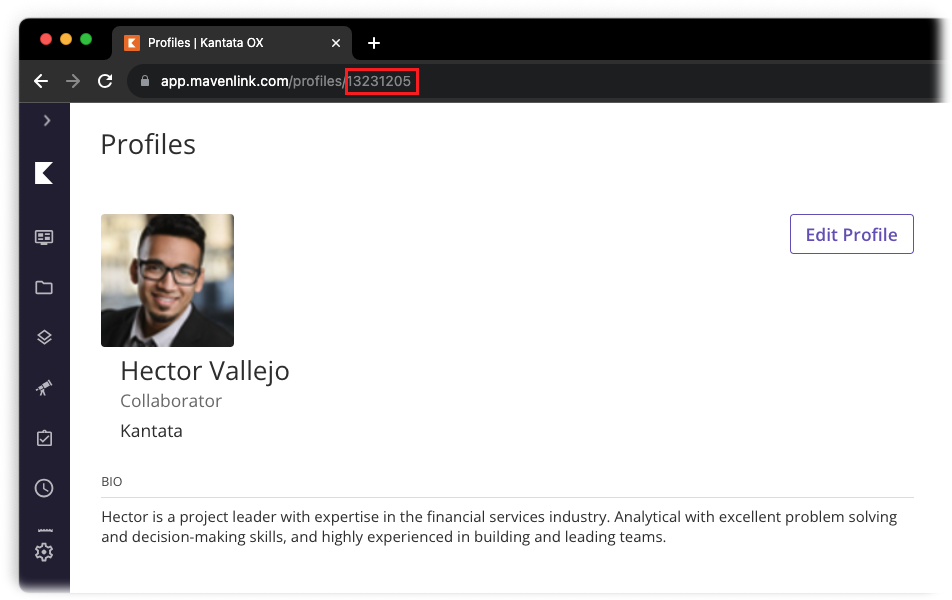Click the Collaborator role text
The width and height of the screenshot is (952, 600).
point(171,401)
